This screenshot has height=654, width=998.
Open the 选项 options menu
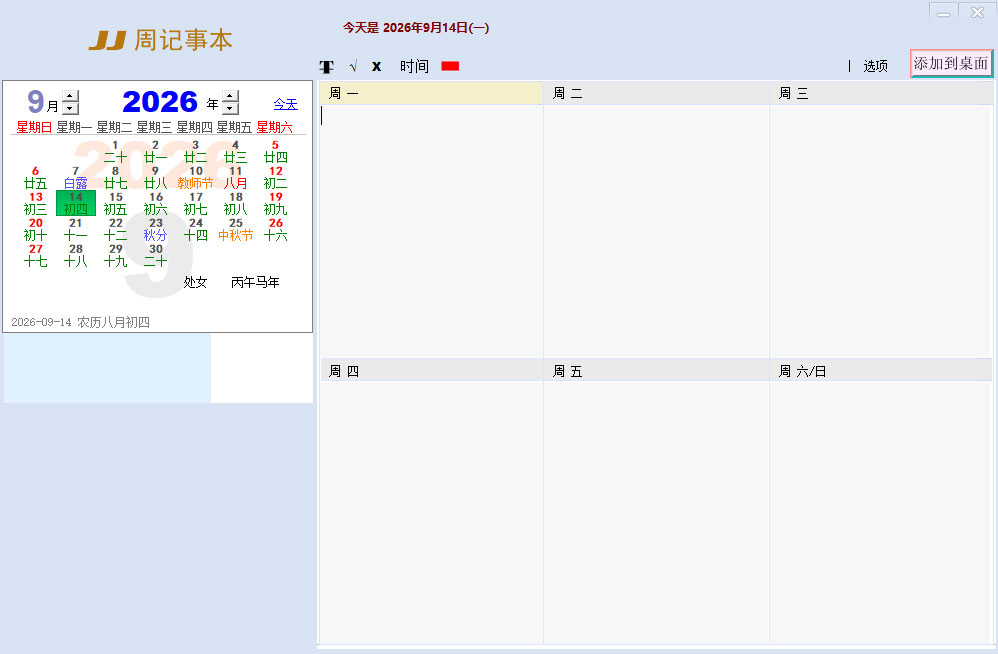(875, 66)
